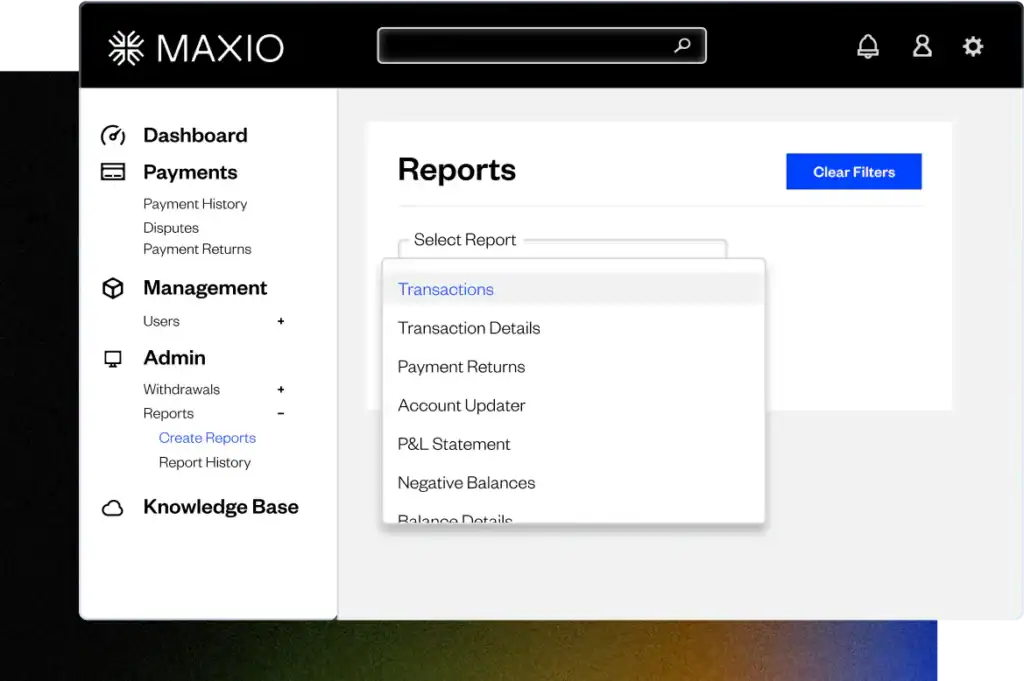Open Knowledge Base in the sidebar
This screenshot has height=681, width=1024.
click(221, 507)
